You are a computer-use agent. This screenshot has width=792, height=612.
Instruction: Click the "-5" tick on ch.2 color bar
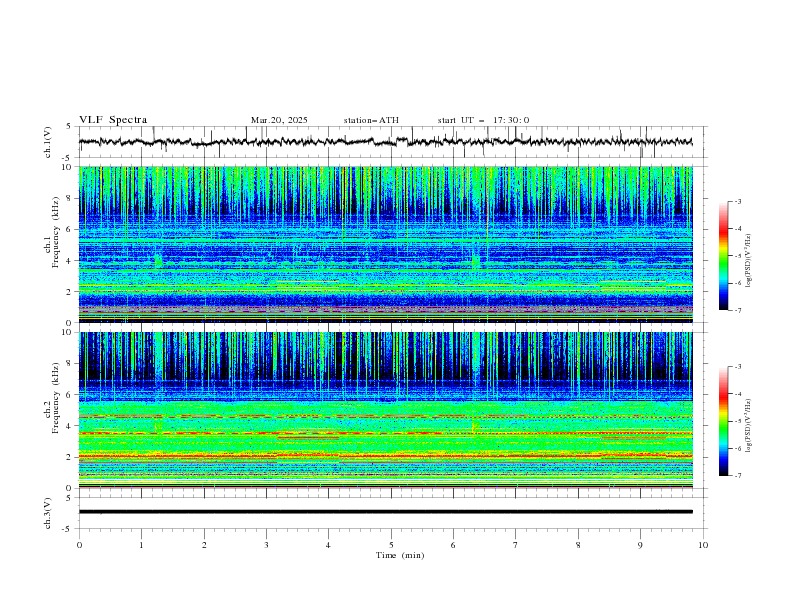737,421
